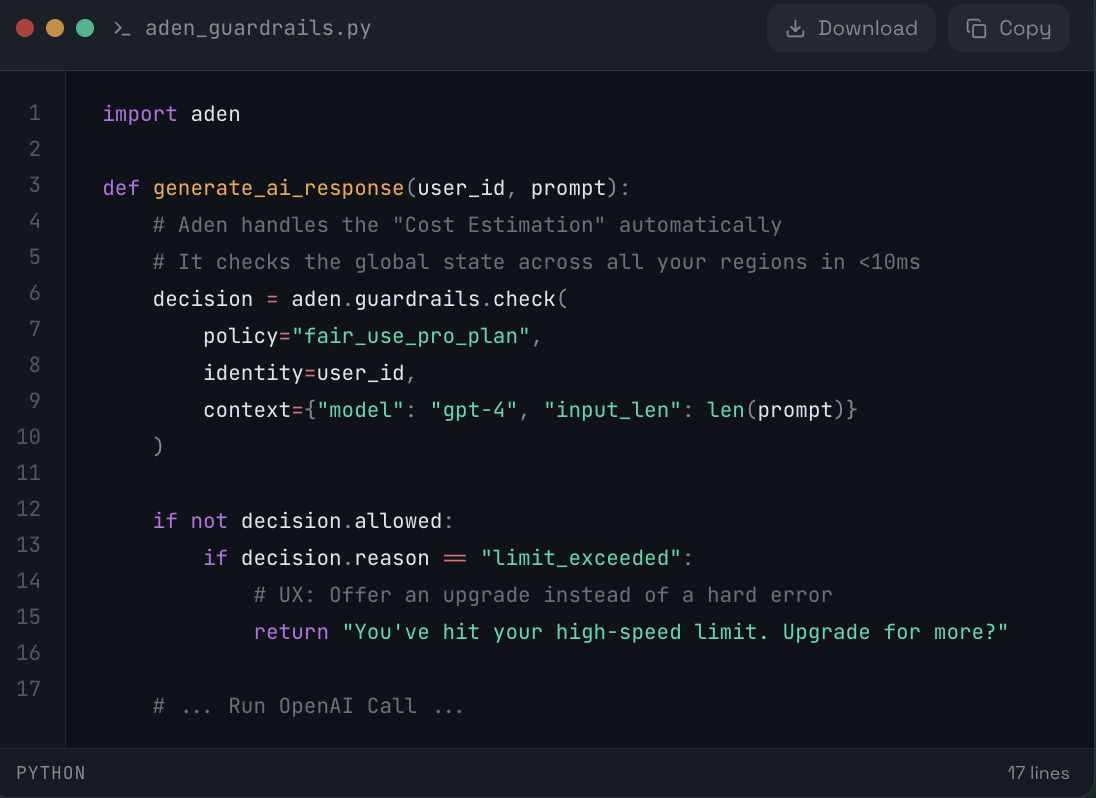The width and height of the screenshot is (1096, 798).
Task: Click the "gpt-4" model string
Action: coord(474,410)
